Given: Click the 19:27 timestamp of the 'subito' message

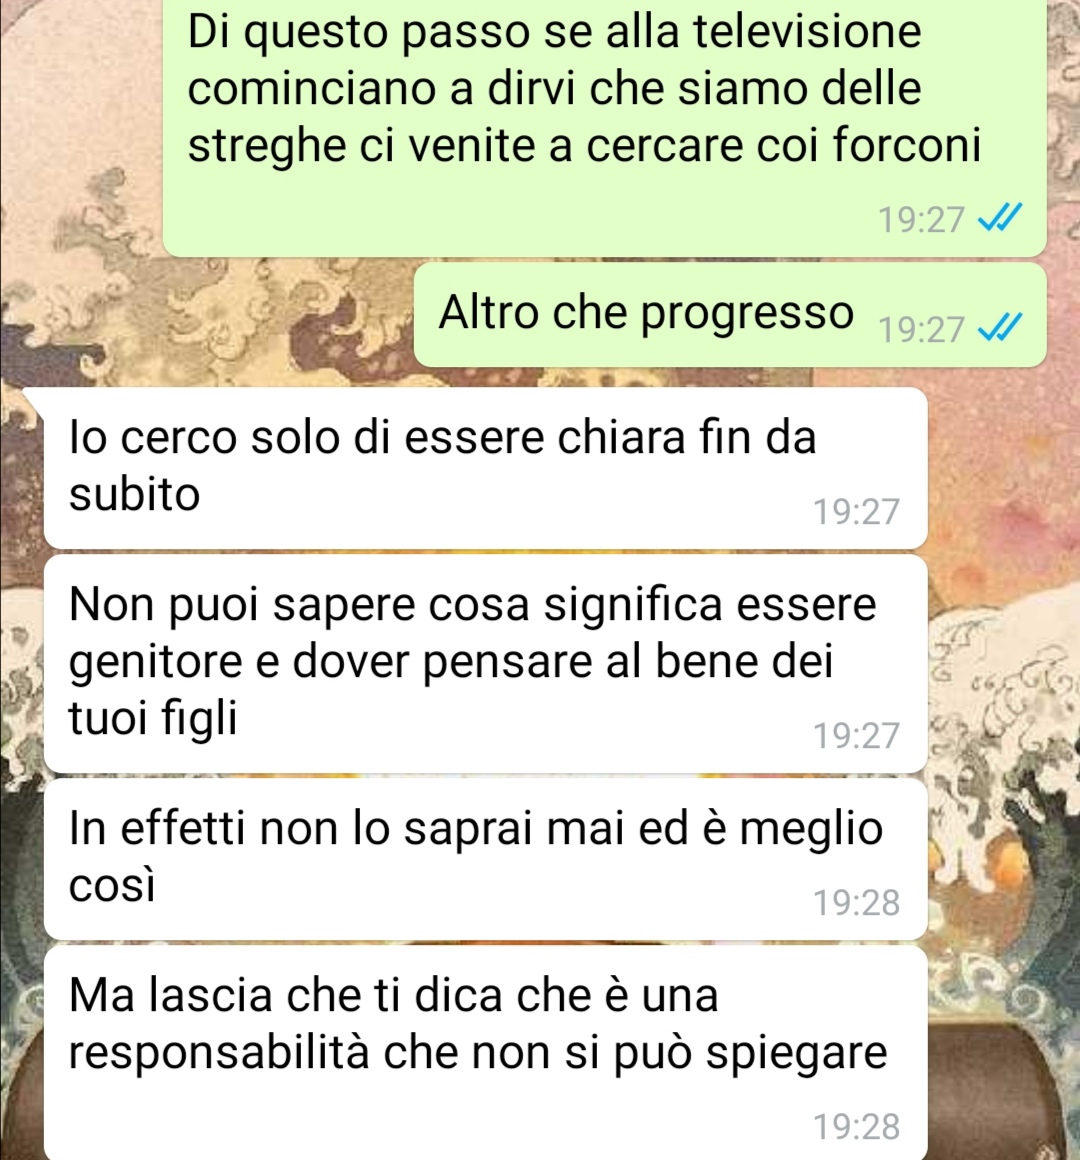Looking at the screenshot, I should click(856, 511).
